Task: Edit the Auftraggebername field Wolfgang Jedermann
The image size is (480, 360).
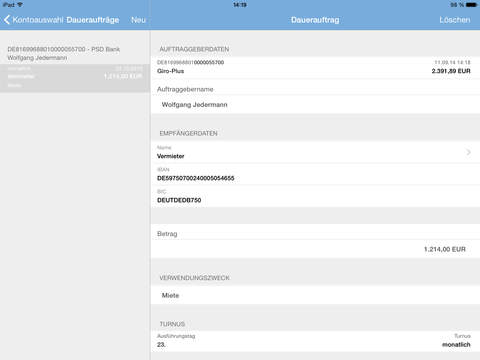Action: [315, 105]
